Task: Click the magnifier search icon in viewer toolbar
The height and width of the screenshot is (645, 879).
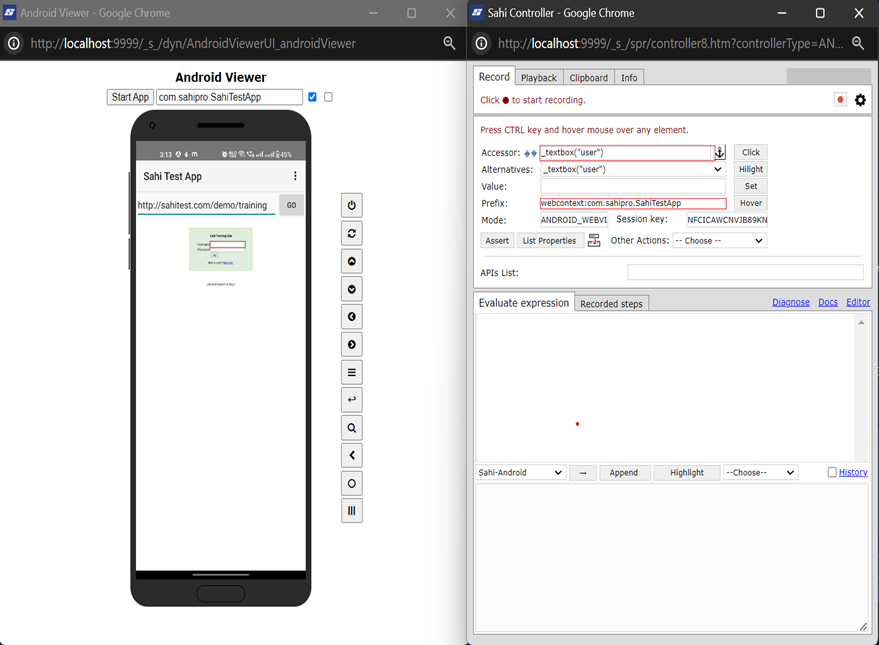Action: click(352, 428)
